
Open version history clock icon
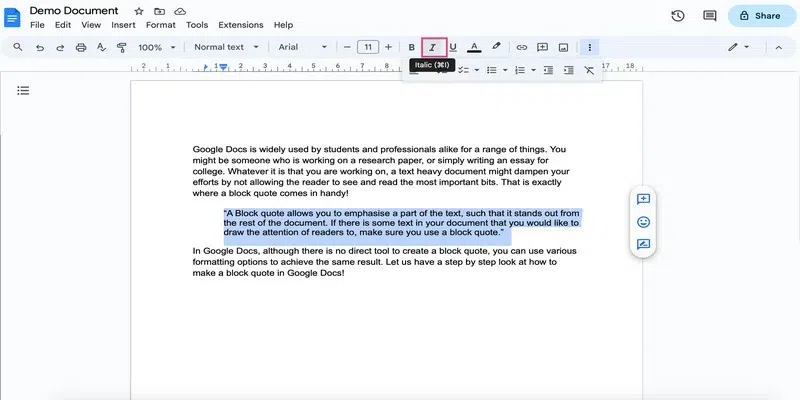[x=678, y=16]
